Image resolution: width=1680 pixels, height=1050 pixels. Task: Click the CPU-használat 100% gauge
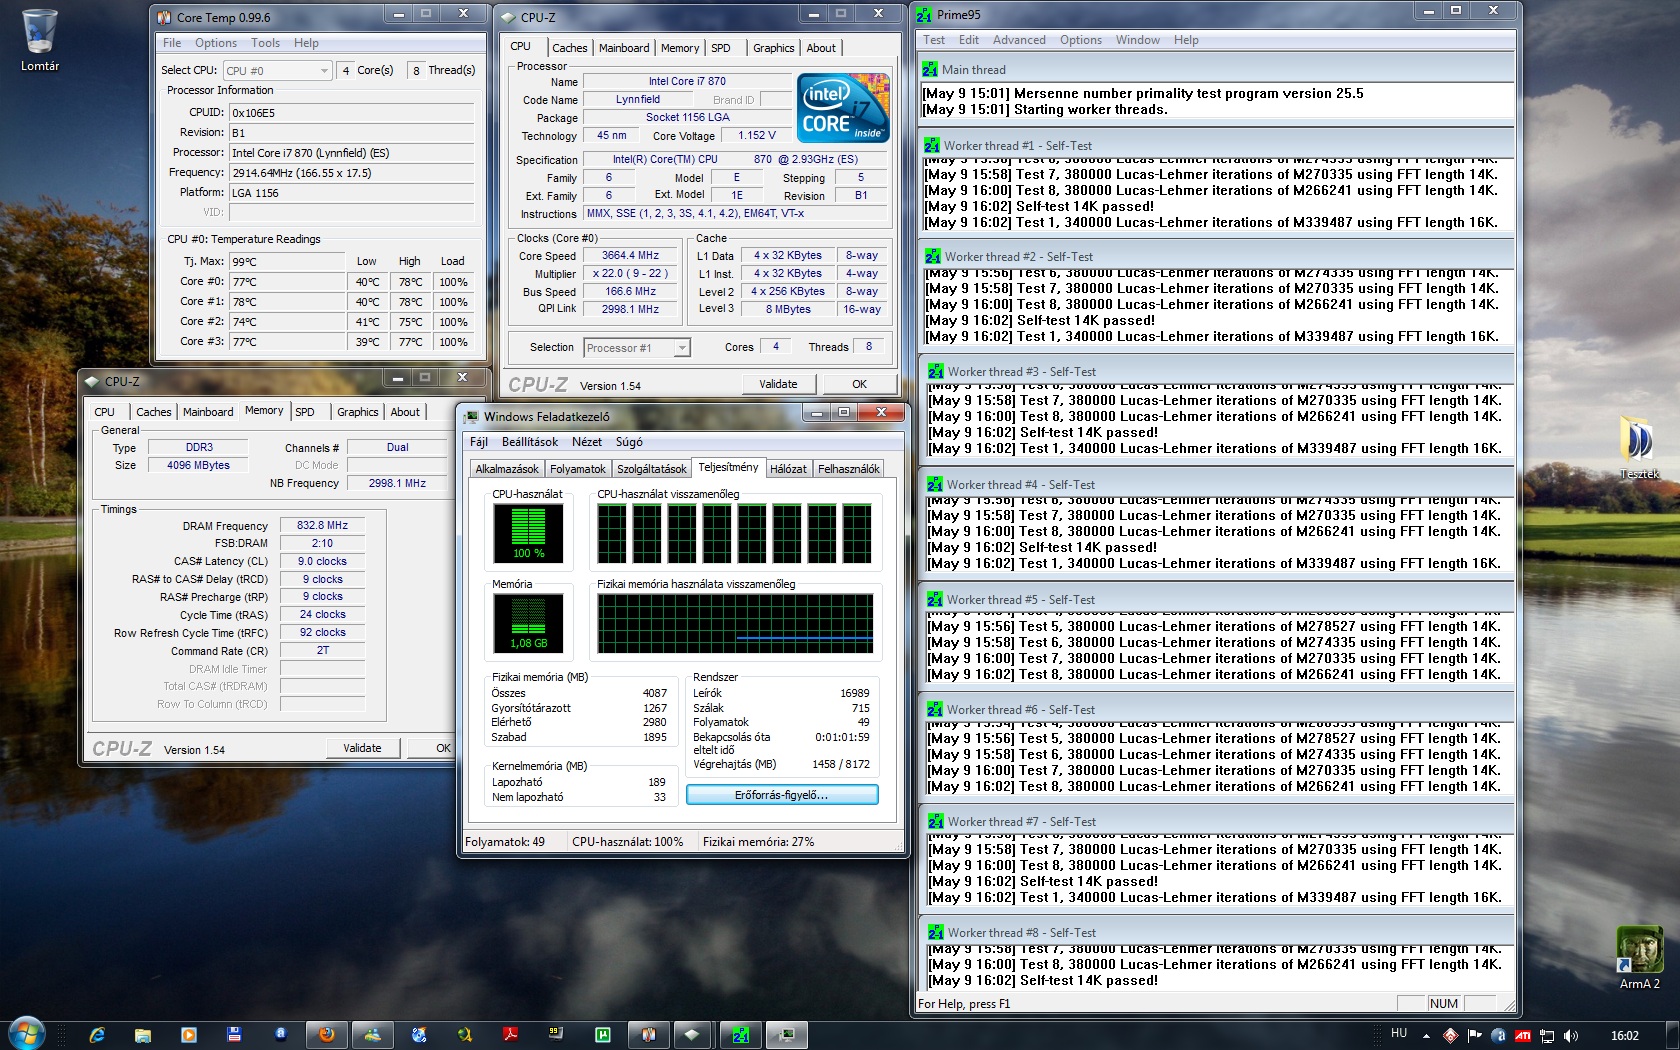point(529,533)
